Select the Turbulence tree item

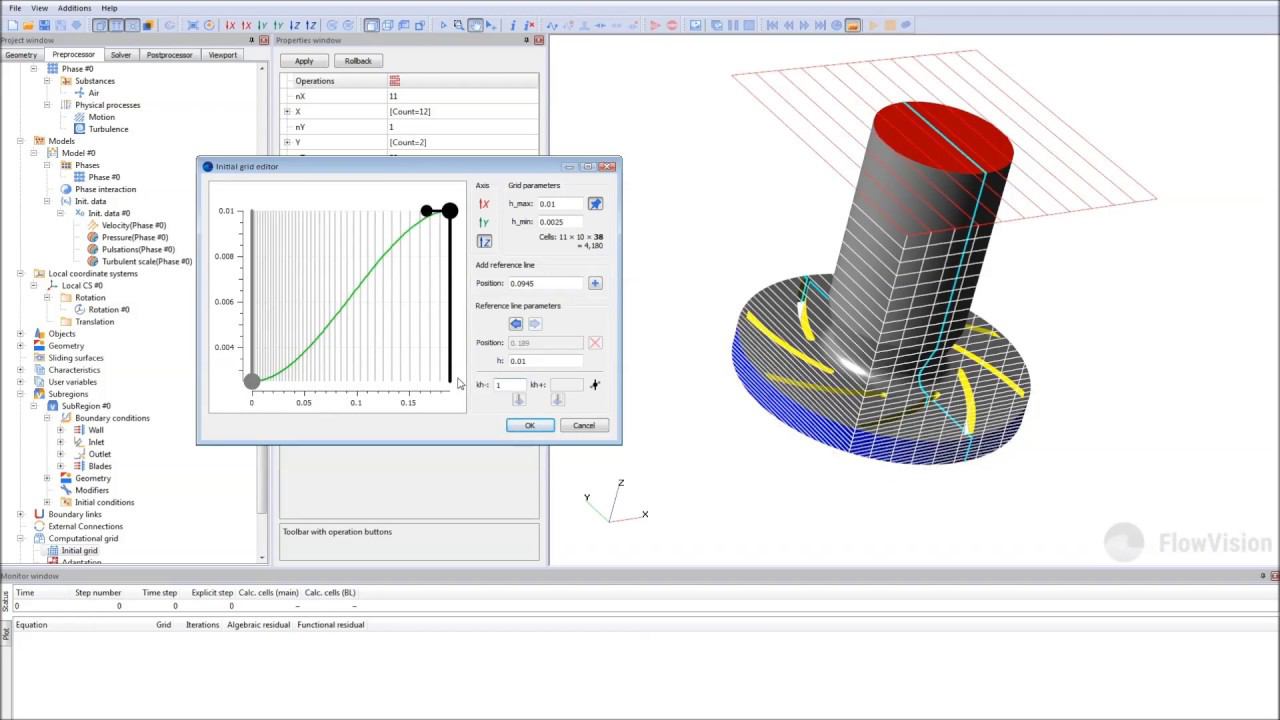click(x=108, y=129)
